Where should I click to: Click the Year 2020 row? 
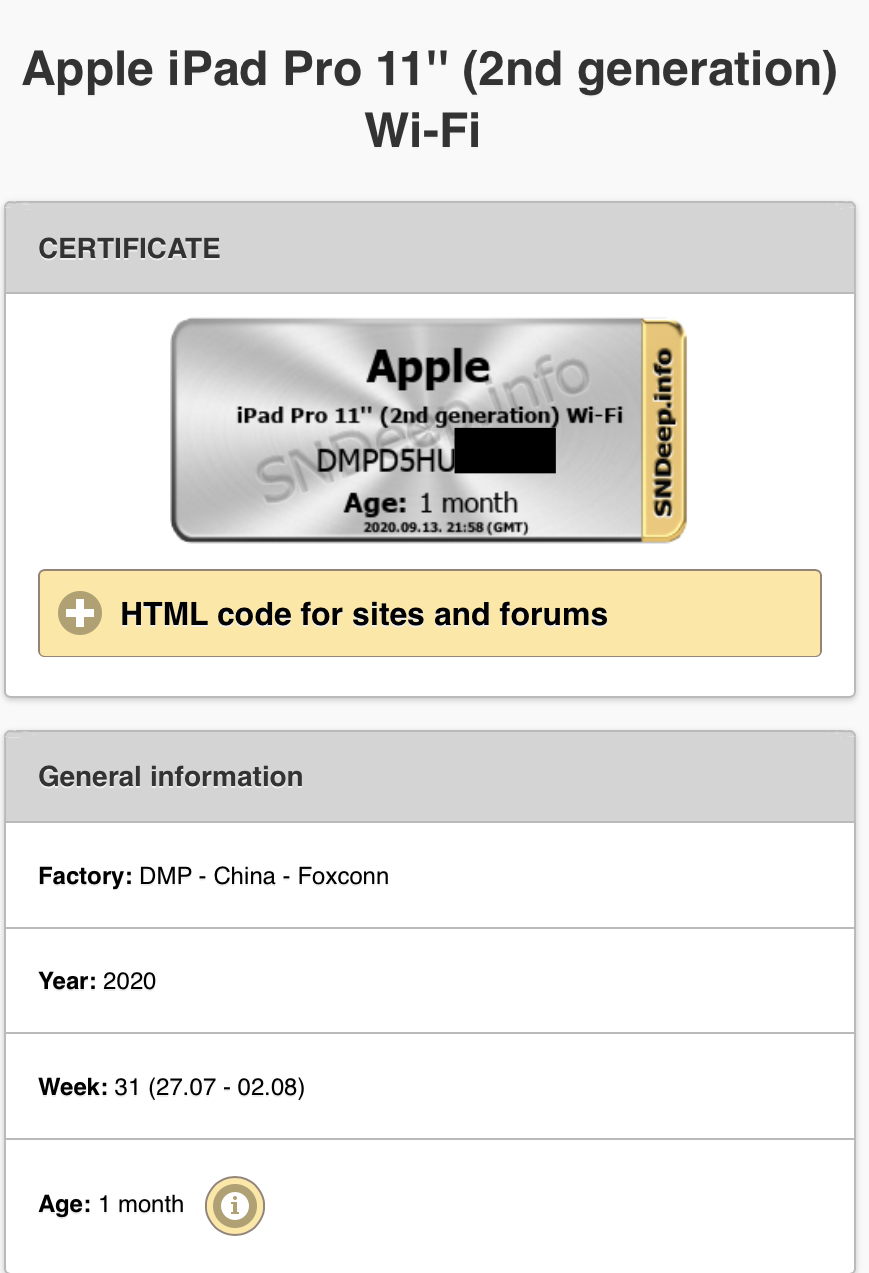click(x=430, y=981)
